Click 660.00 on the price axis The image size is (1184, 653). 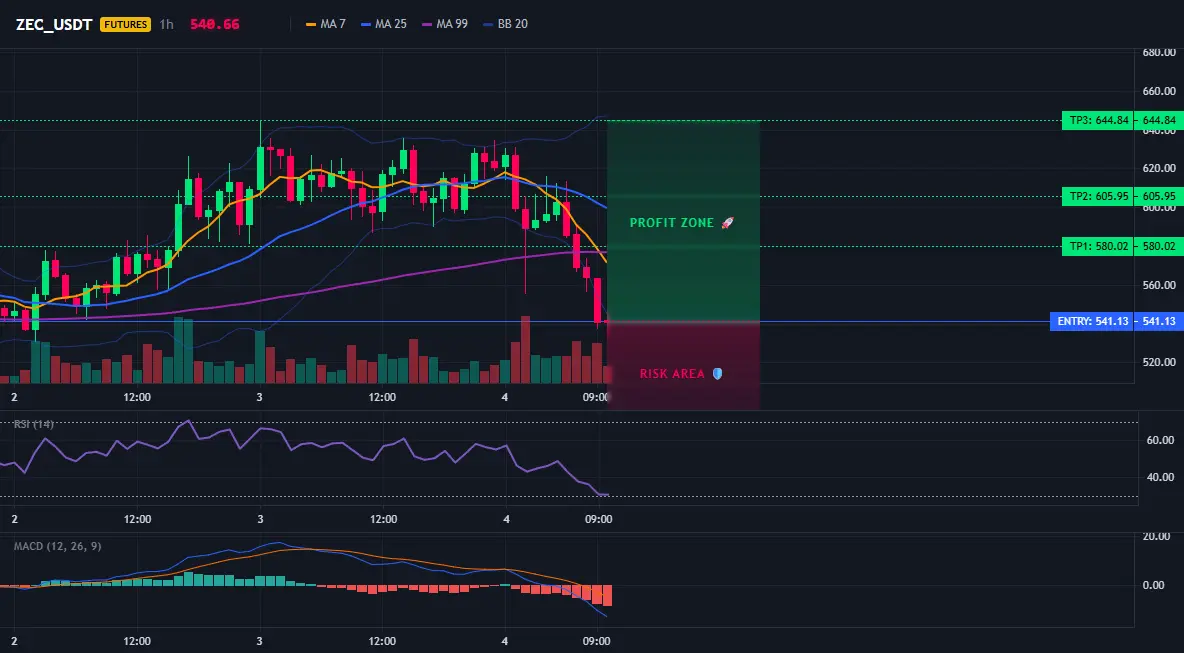point(1159,91)
